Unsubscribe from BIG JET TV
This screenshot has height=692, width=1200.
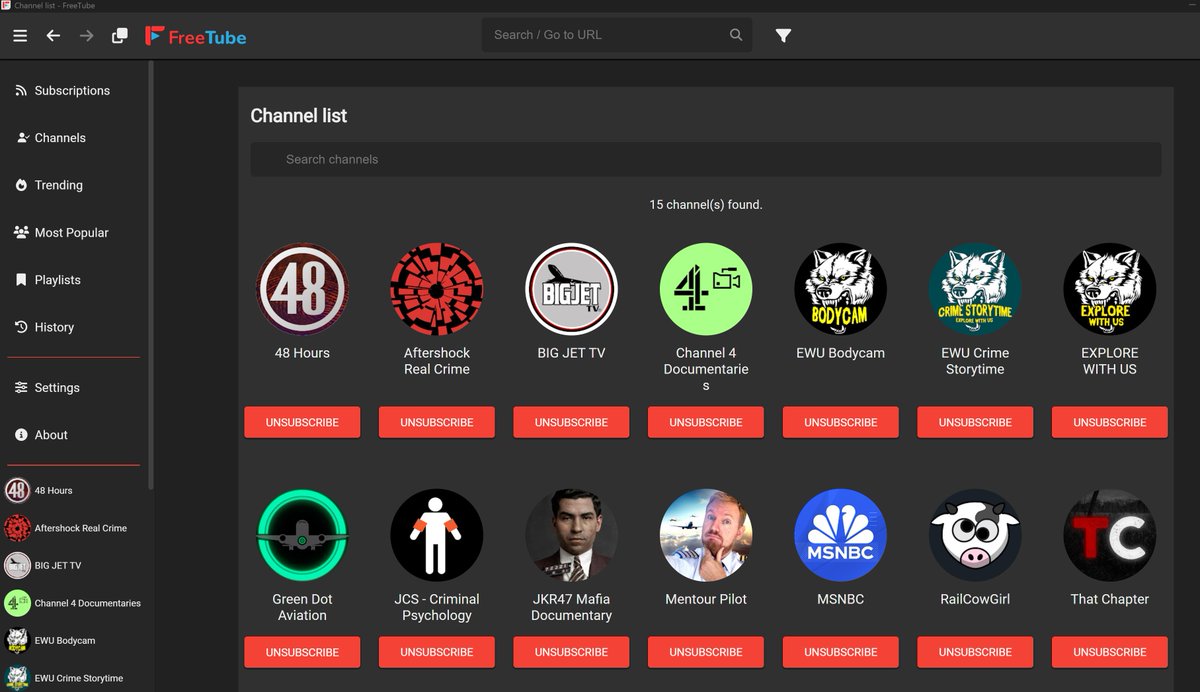pyautogui.click(x=571, y=422)
